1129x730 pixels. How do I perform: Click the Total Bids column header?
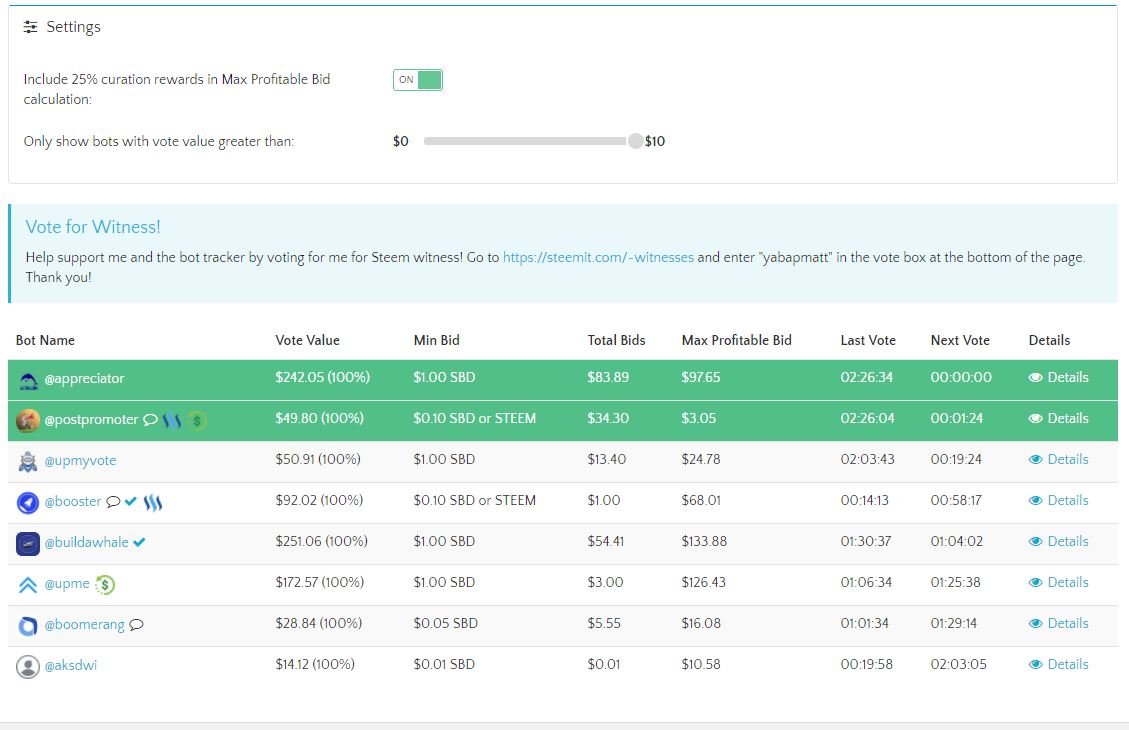(x=616, y=341)
